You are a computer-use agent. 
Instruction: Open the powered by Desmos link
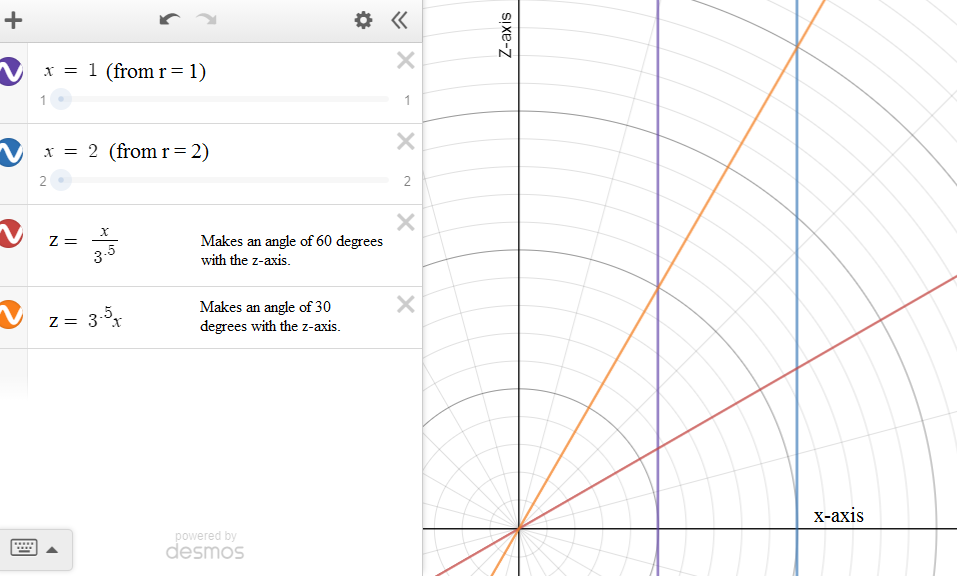pyautogui.click(x=205, y=546)
